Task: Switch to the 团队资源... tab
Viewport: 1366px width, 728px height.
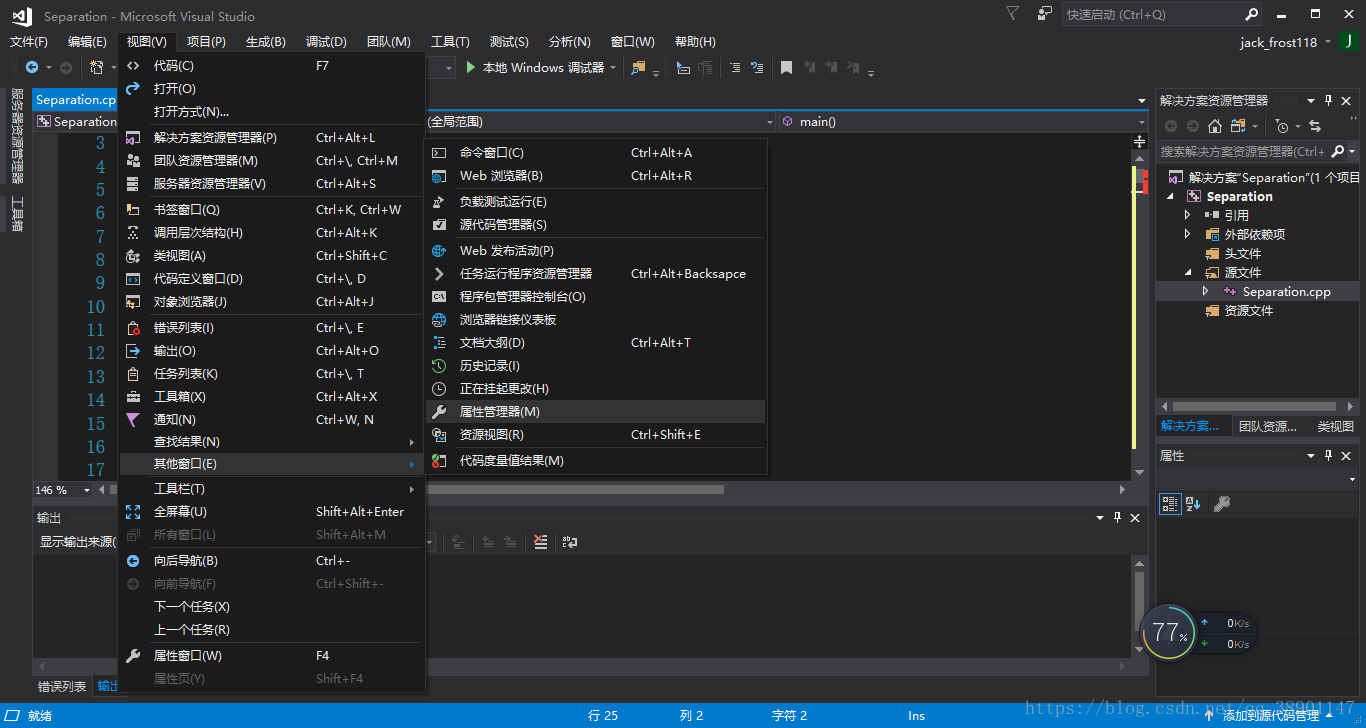Action: tap(1268, 426)
